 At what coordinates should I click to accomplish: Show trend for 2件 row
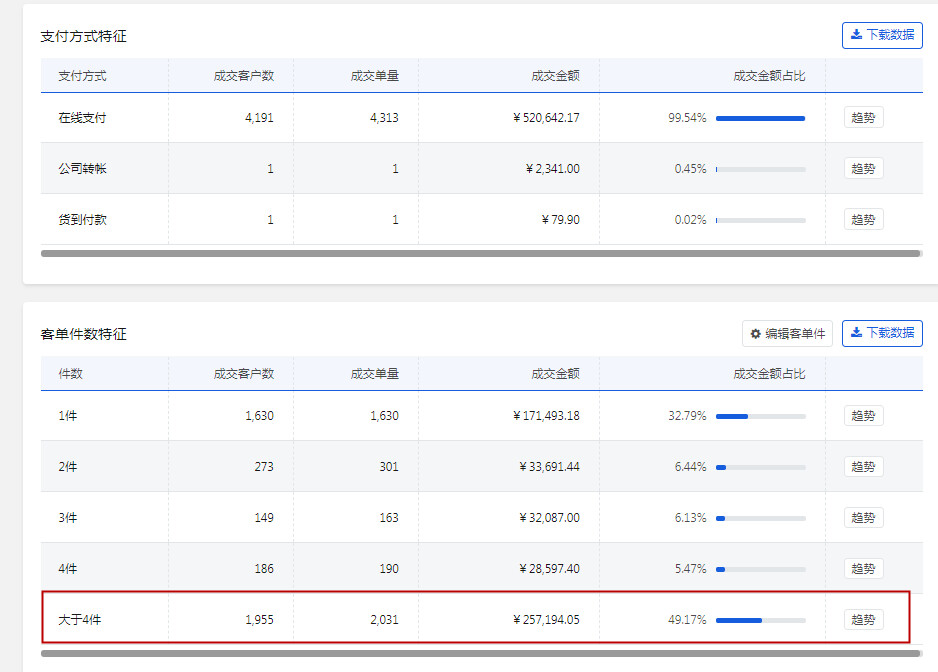[x=863, y=466]
